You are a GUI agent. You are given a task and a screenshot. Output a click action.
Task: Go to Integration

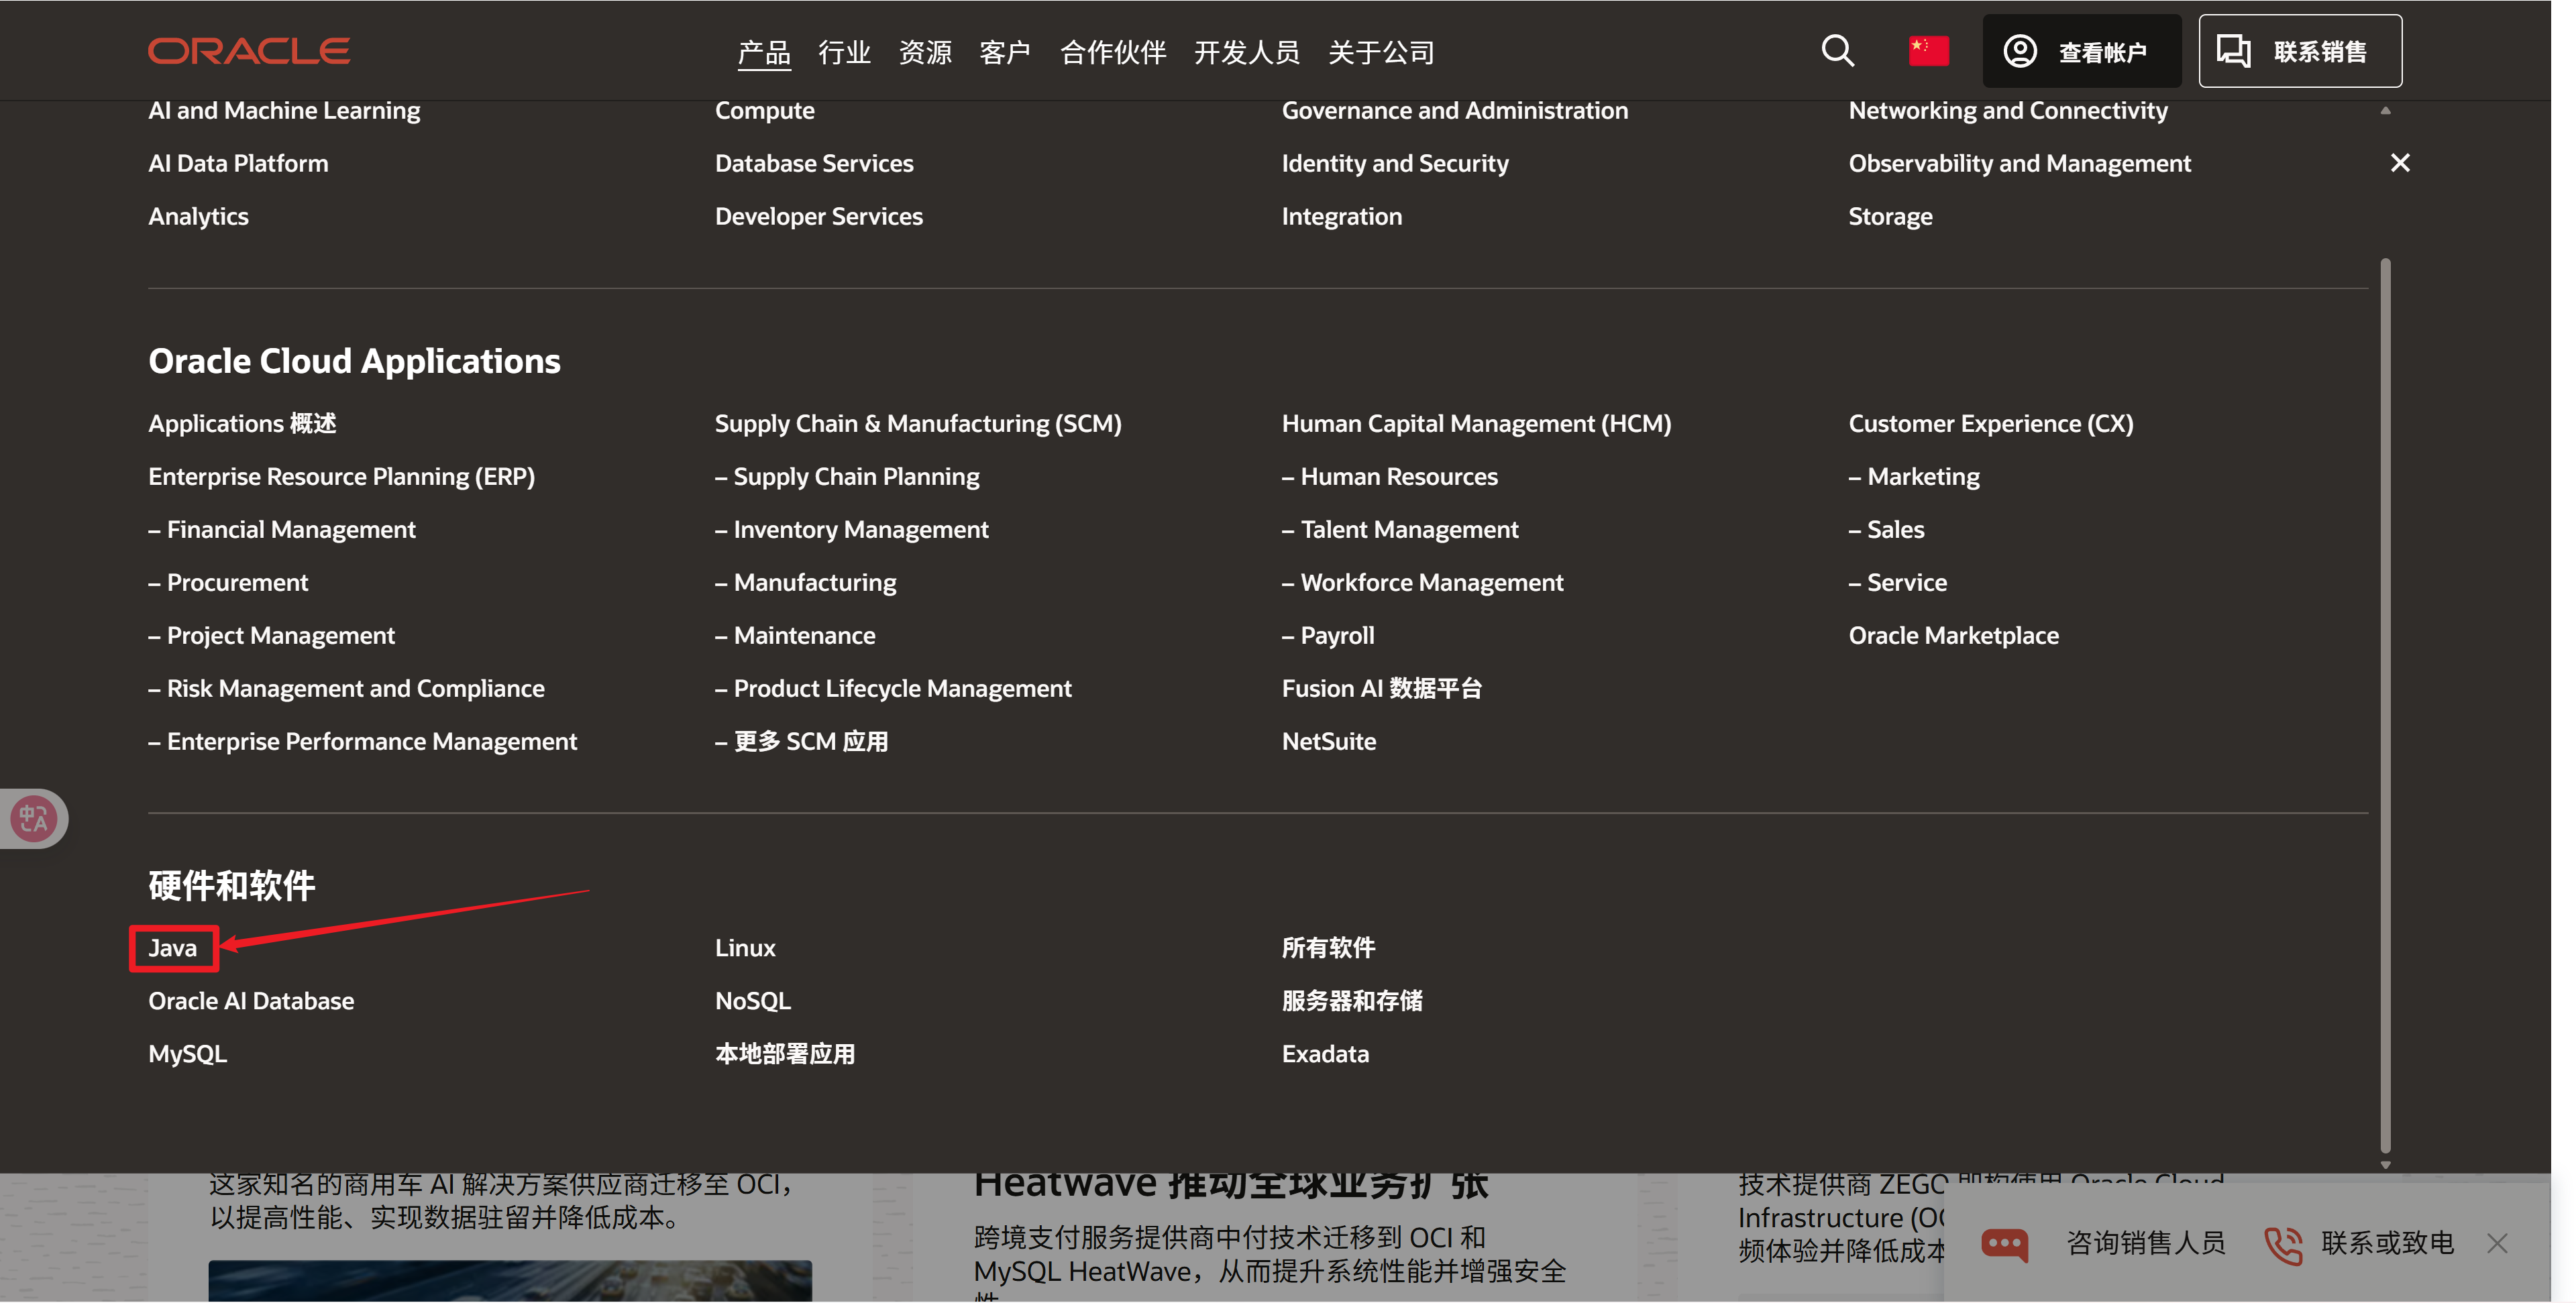(1342, 216)
